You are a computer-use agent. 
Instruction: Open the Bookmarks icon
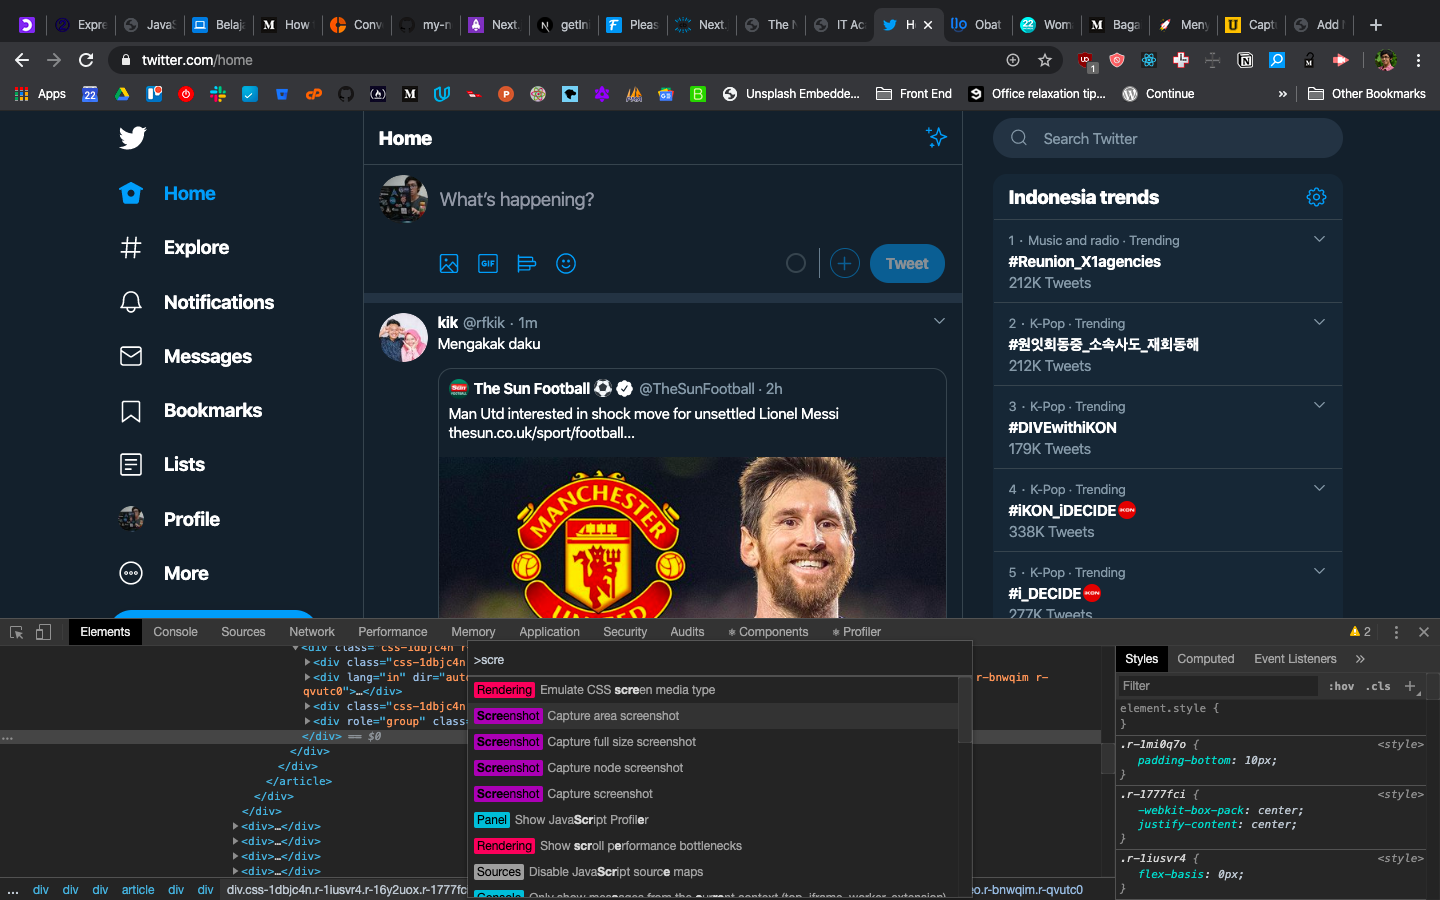click(x=131, y=411)
